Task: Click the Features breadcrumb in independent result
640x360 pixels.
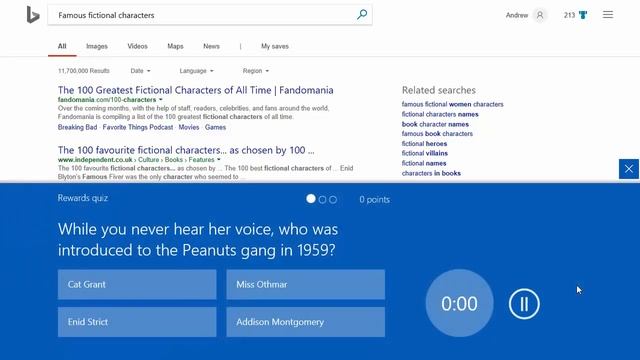Action: tap(202, 160)
